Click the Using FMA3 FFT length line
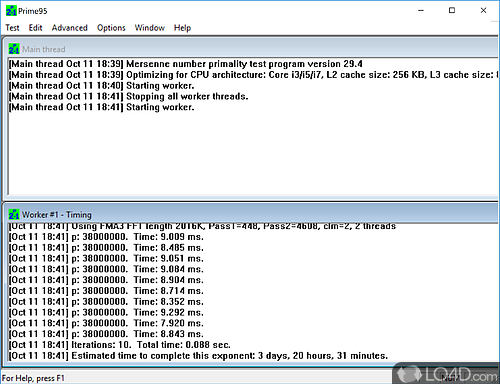Viewport: 500px width, 384px height. pyautogui.click(x=202, y=227)
